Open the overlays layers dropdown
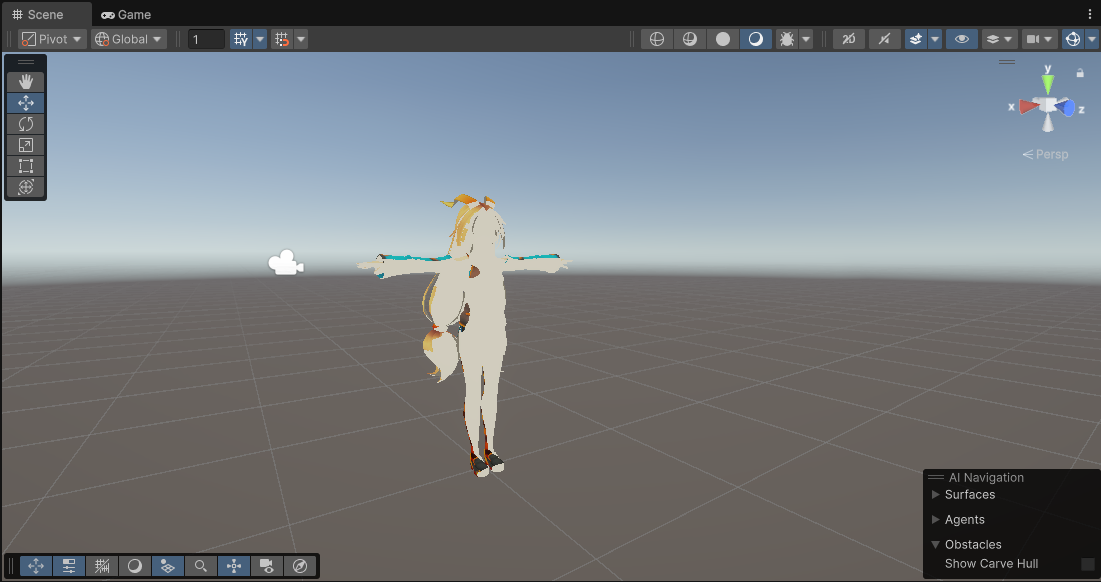The width and height of the screenshot is (1101, 582). point(1000,39)
